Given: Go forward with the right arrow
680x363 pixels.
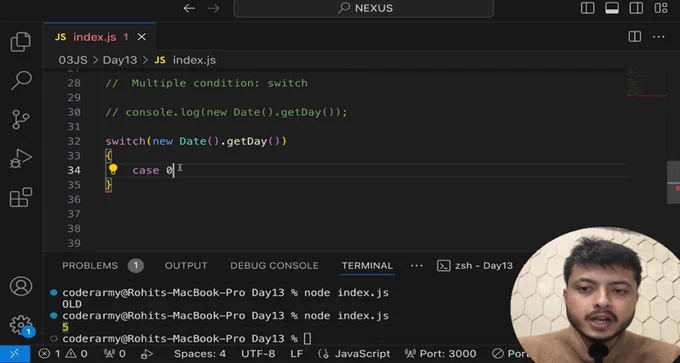Looking at the screenshot, I should 213,8.
